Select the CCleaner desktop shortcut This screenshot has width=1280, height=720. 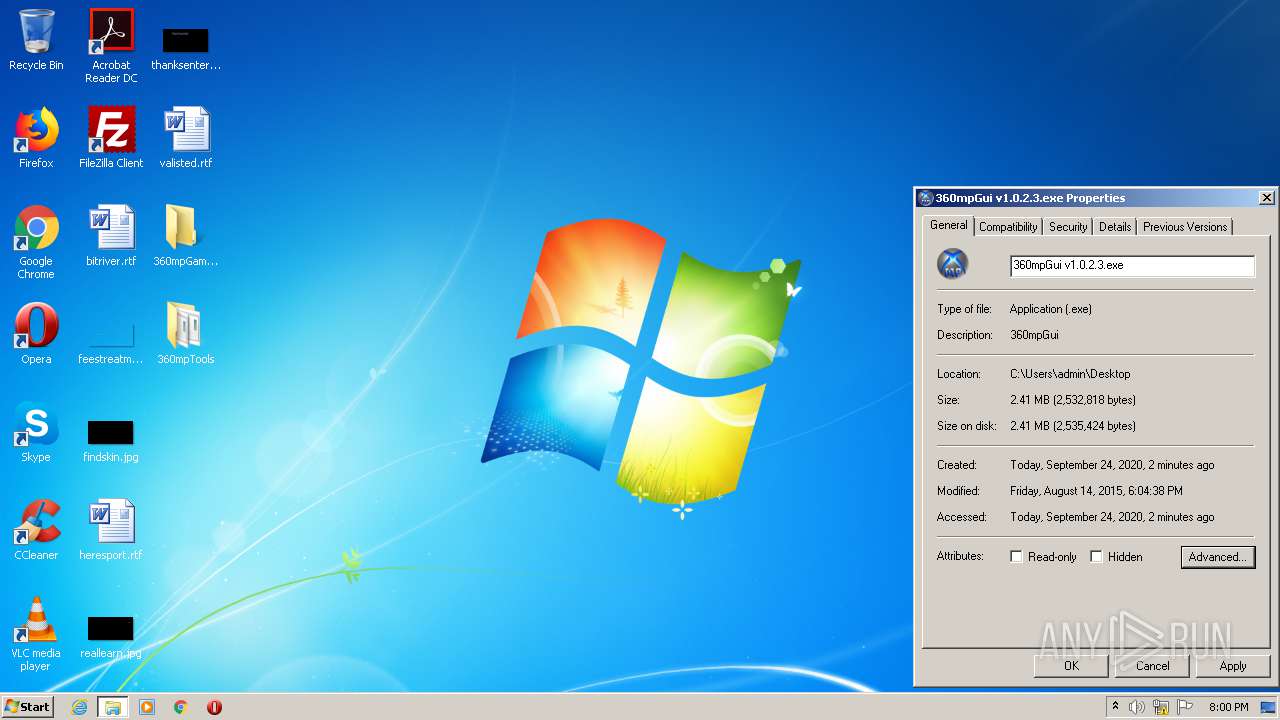pyautogui.click(x=36, y=530)
